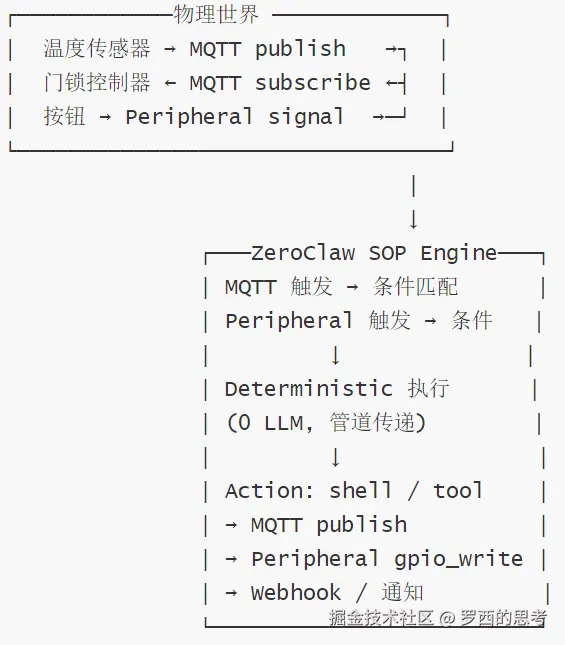The height and width of the screenshot is (645, 565).
Task: Click the MQTT publish text in top box
Action: point(268,49)
